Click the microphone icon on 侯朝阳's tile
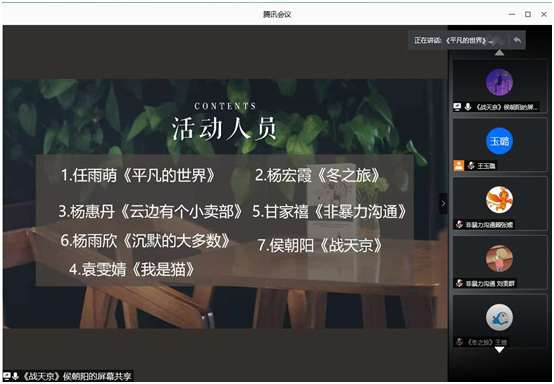The height and width of the screenshot is (384, 554). [468, 106]
